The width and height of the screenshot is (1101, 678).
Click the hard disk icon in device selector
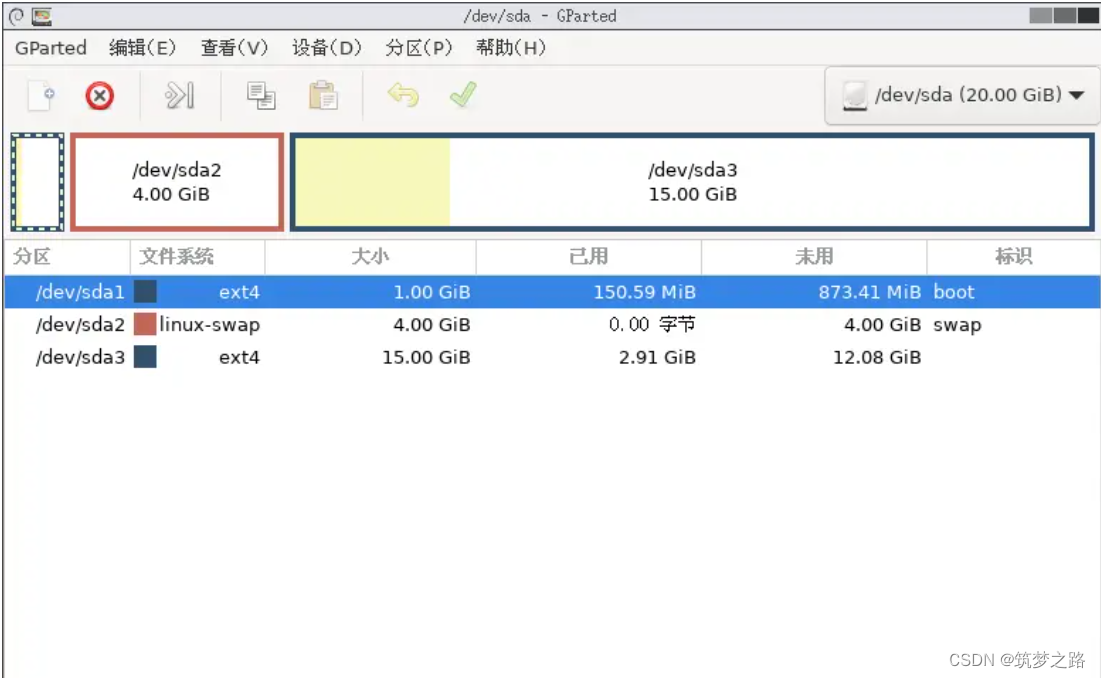855,95
